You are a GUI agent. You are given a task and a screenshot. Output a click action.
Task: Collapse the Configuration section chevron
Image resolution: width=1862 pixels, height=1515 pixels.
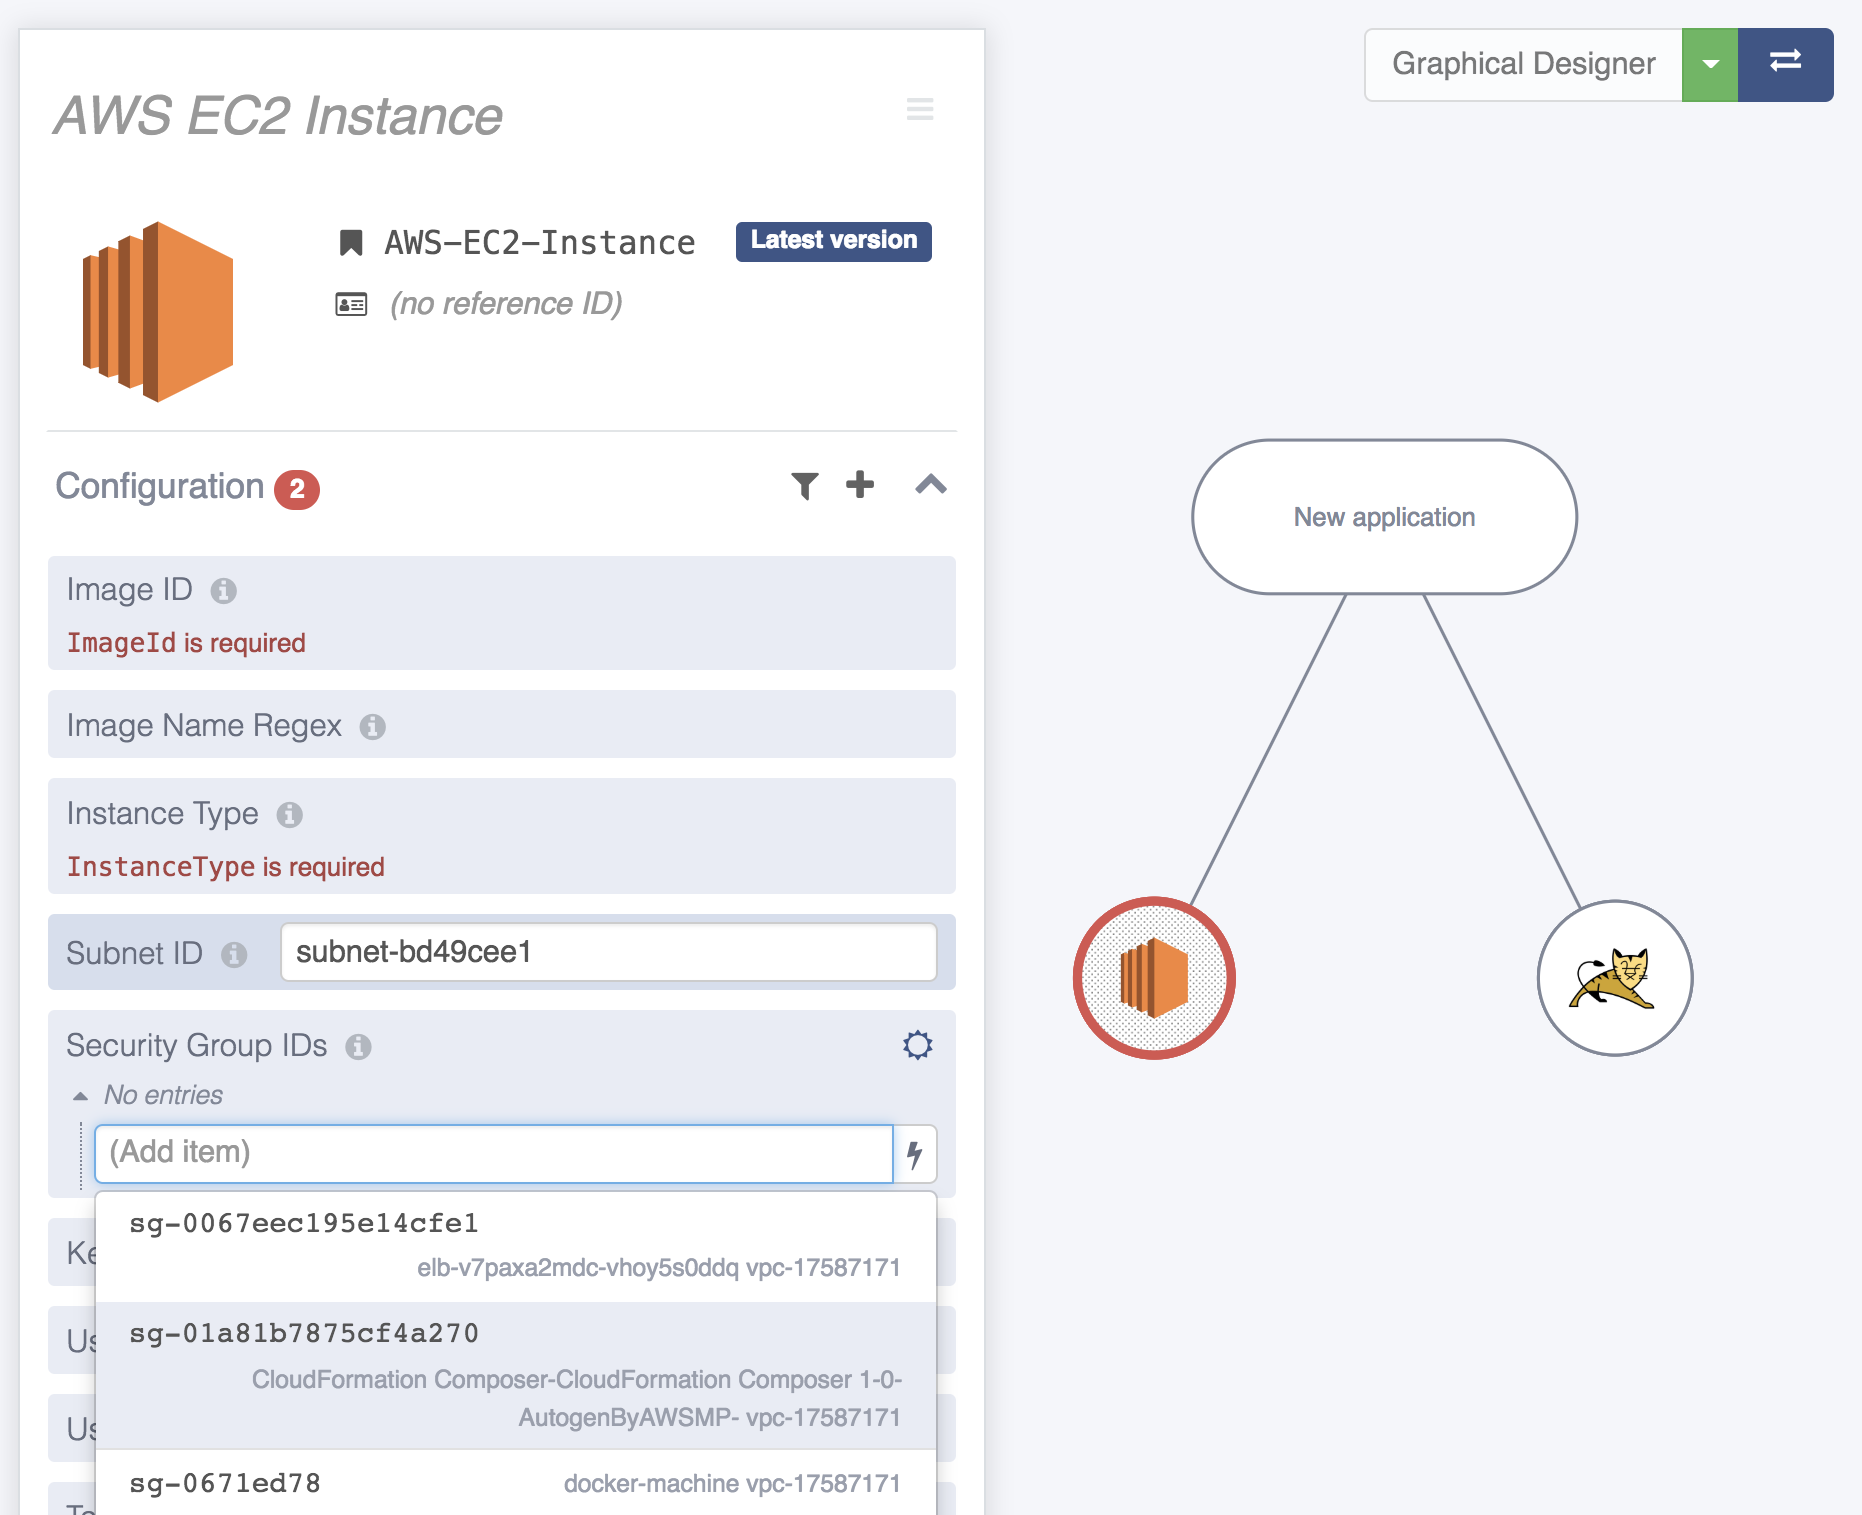click(x=931, y=485)
